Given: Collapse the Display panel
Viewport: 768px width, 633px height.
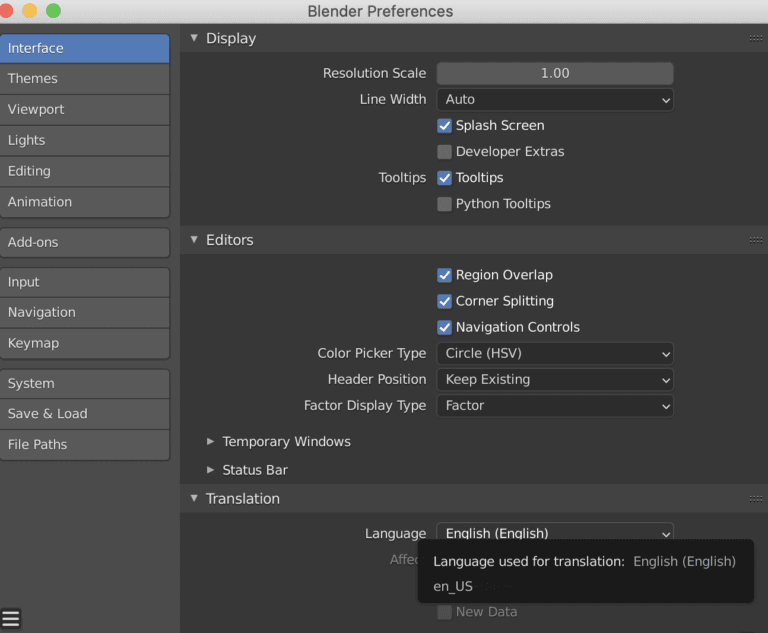Looking at the screenshot, I should (194, 38).
